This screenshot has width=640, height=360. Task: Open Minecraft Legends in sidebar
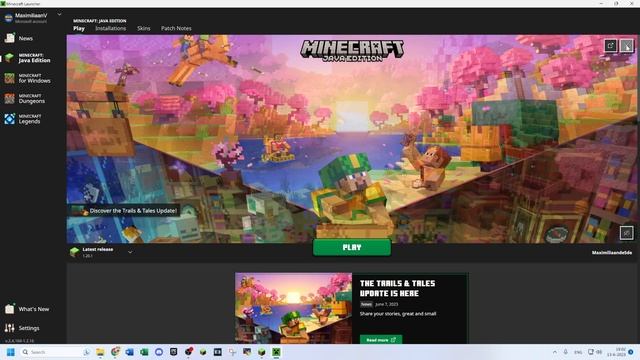29,119
